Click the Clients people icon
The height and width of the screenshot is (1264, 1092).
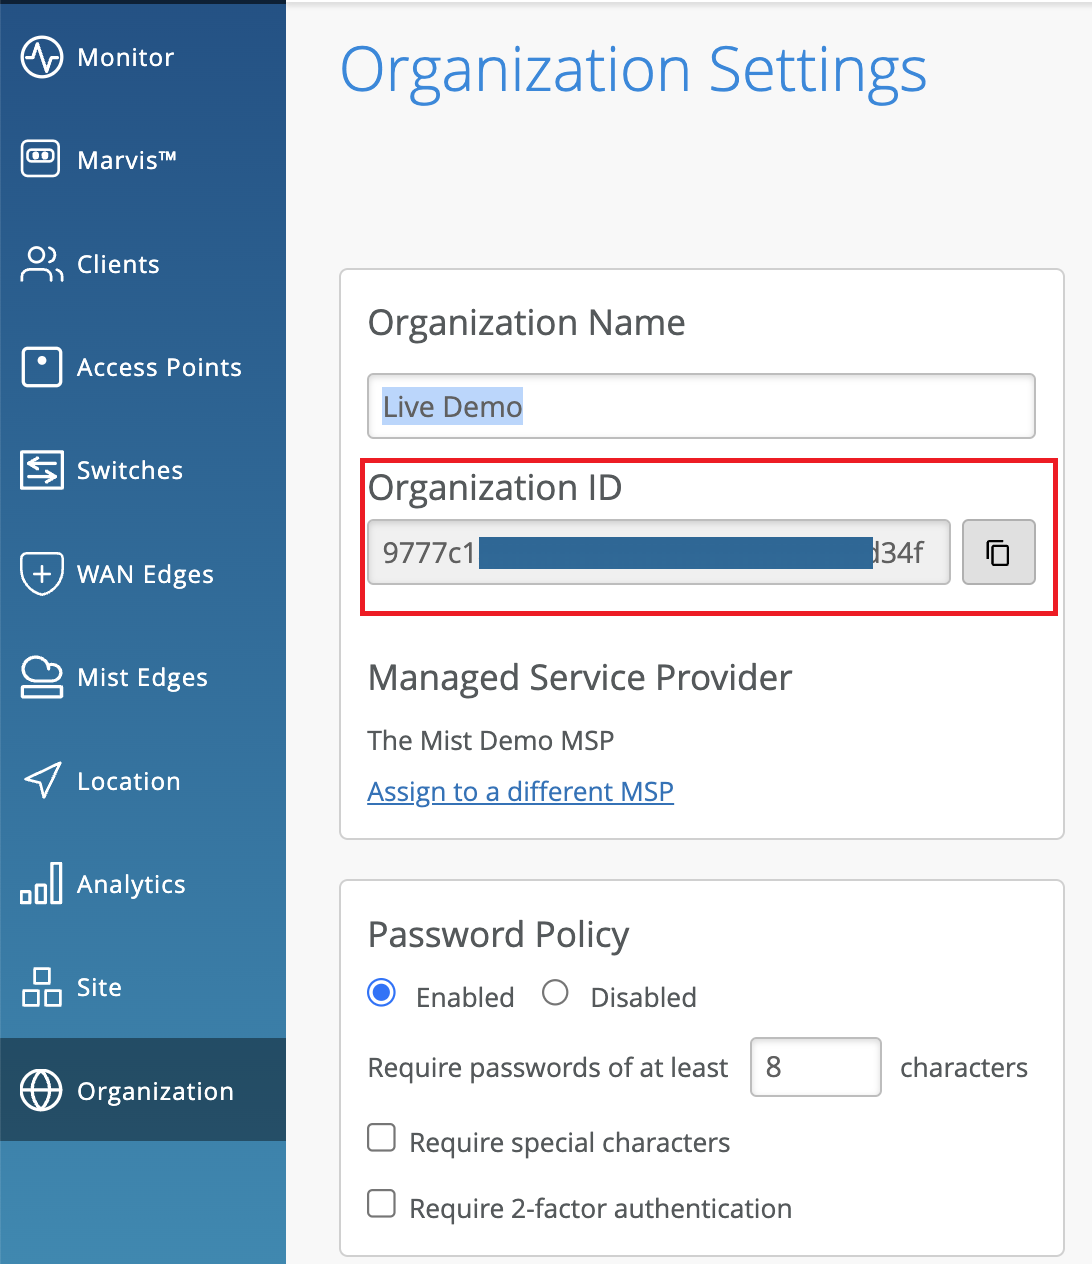coord(41,264)
